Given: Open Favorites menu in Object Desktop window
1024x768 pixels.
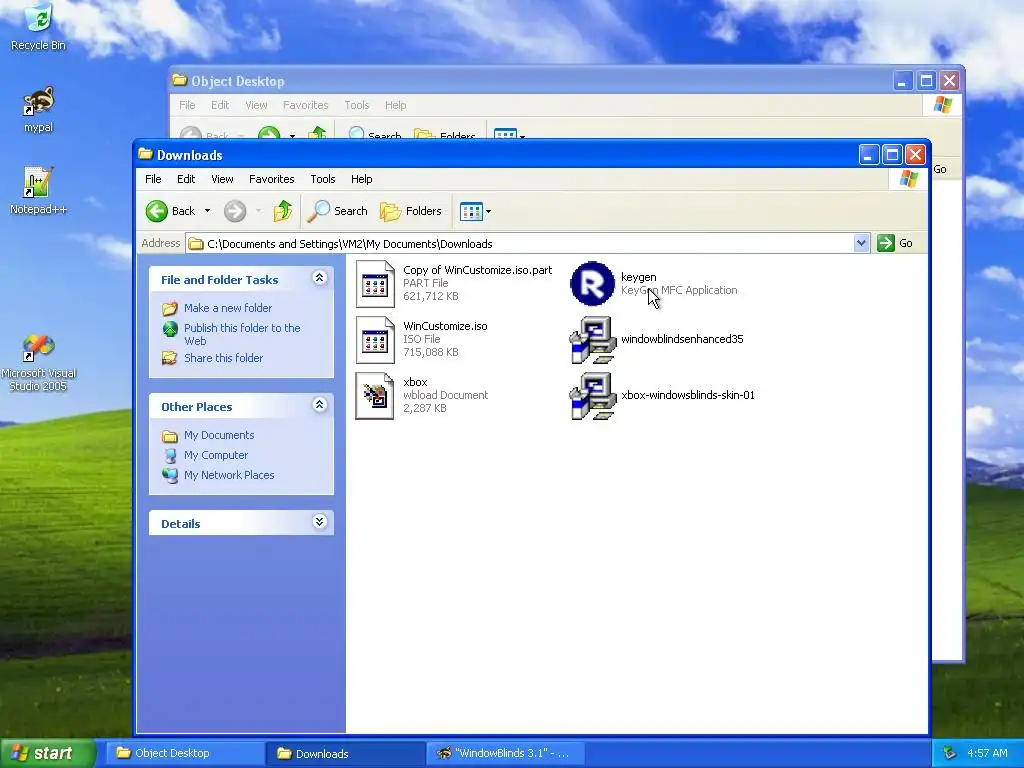Looking at the screenshot, I should tap(306, 105).
